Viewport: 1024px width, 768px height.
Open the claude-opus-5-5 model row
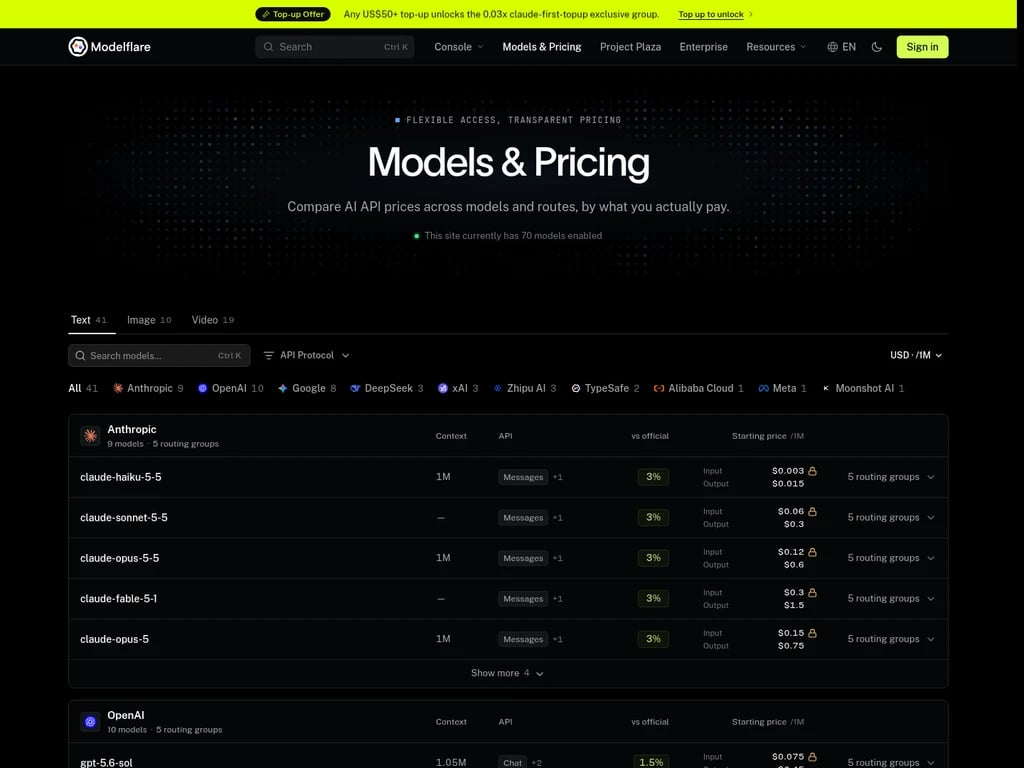point(508,558)
